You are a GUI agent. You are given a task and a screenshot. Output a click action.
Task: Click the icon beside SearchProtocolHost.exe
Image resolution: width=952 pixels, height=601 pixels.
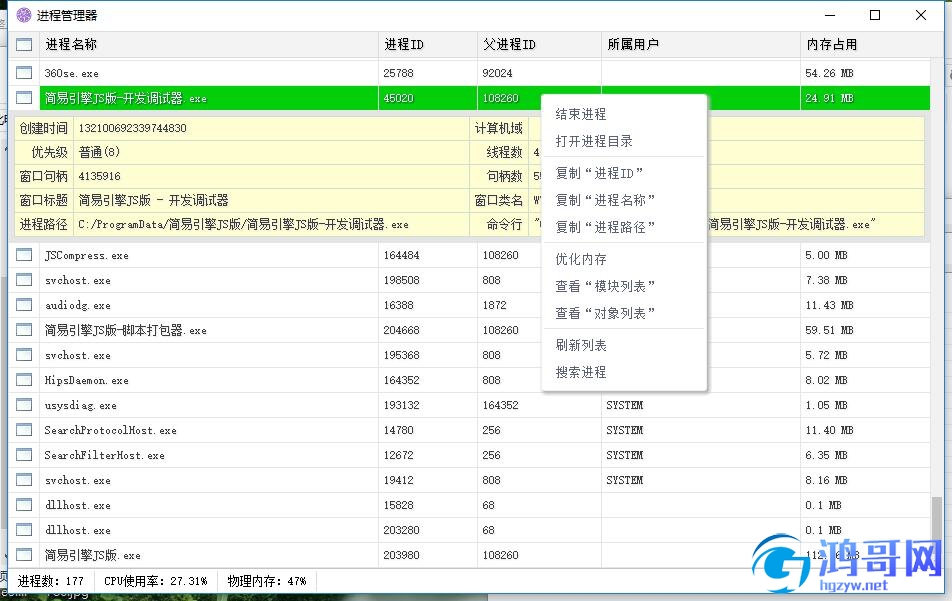pos(24,430)
